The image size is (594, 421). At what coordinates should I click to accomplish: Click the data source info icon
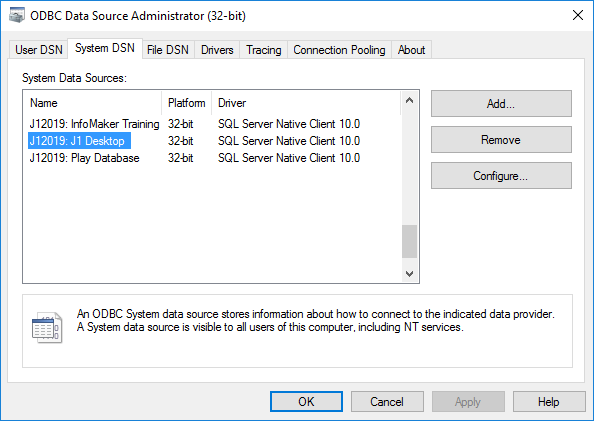tap(47, 328)
